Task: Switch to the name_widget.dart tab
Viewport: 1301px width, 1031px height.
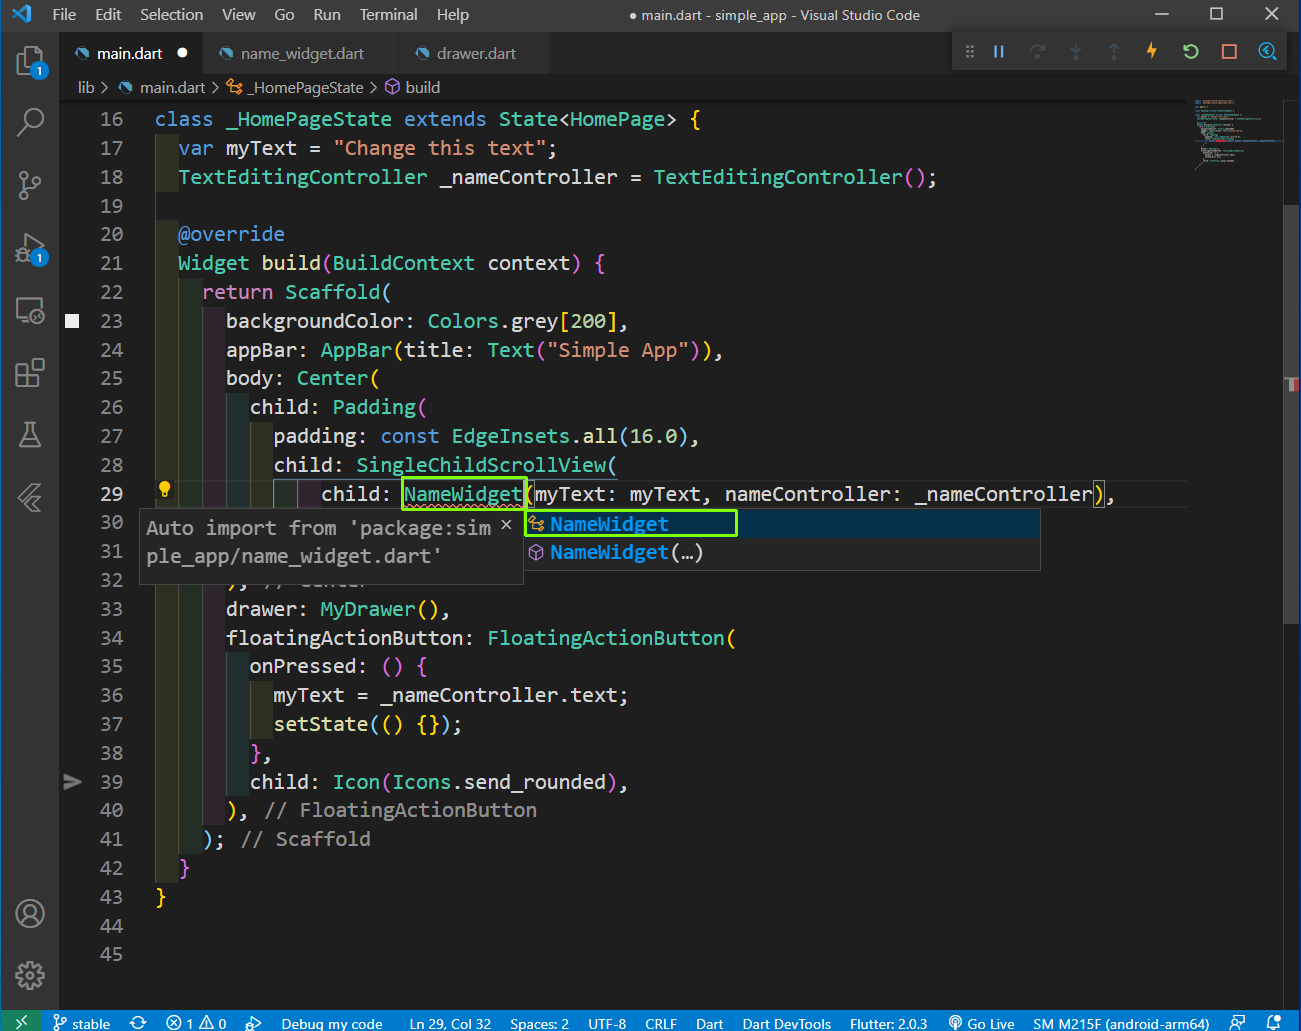Action: [302, 53]
